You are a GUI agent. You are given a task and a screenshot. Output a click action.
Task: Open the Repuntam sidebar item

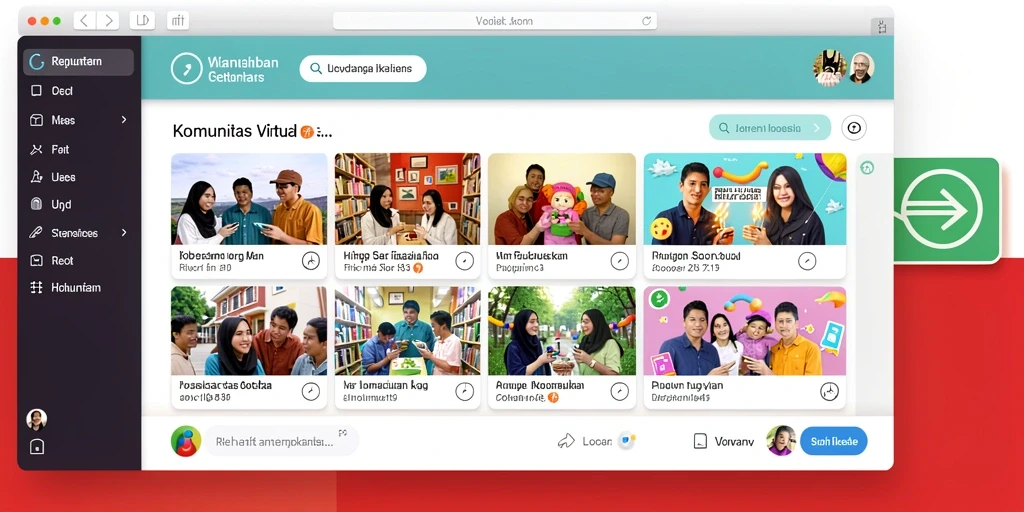tap(78, 62)
